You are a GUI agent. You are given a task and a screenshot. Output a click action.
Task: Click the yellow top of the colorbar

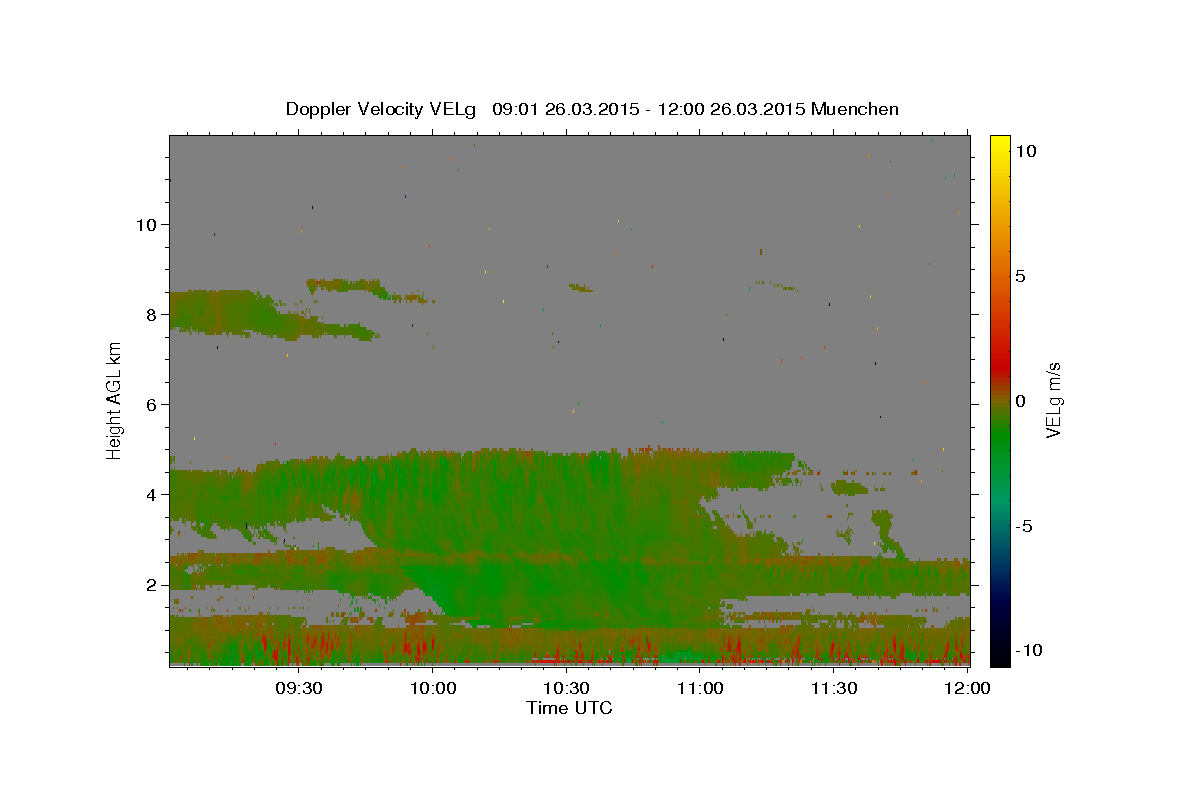1000,145
